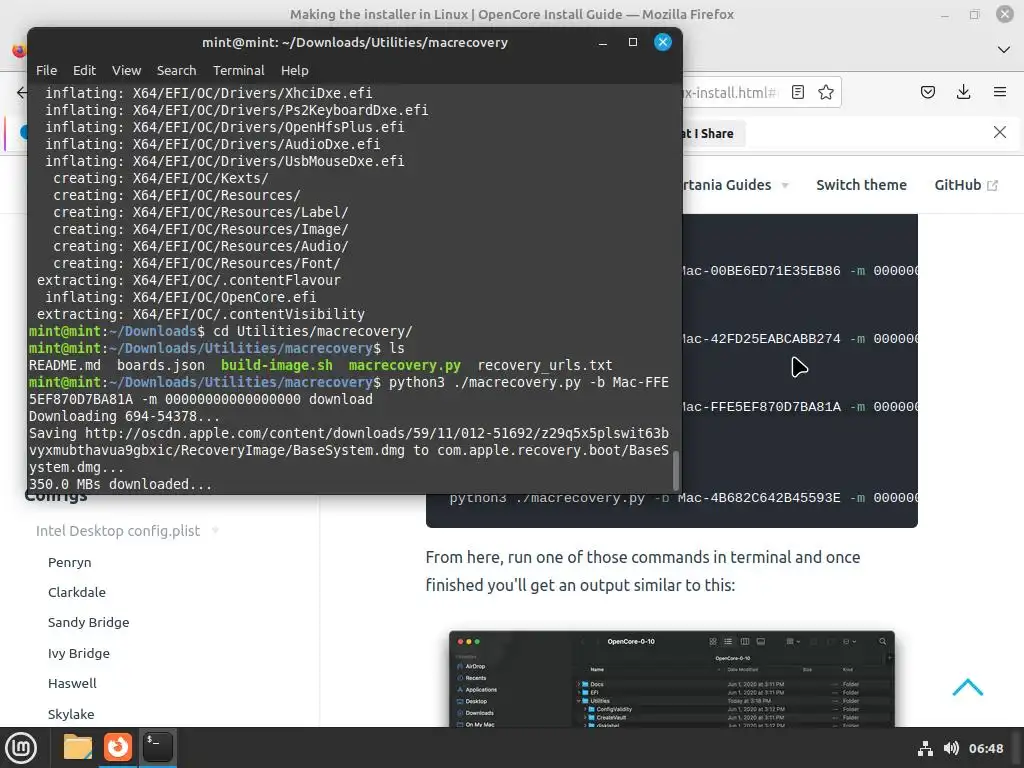Open the Skylake sidebar link
The image size is (1024, 768).
[x=71, y=714]
